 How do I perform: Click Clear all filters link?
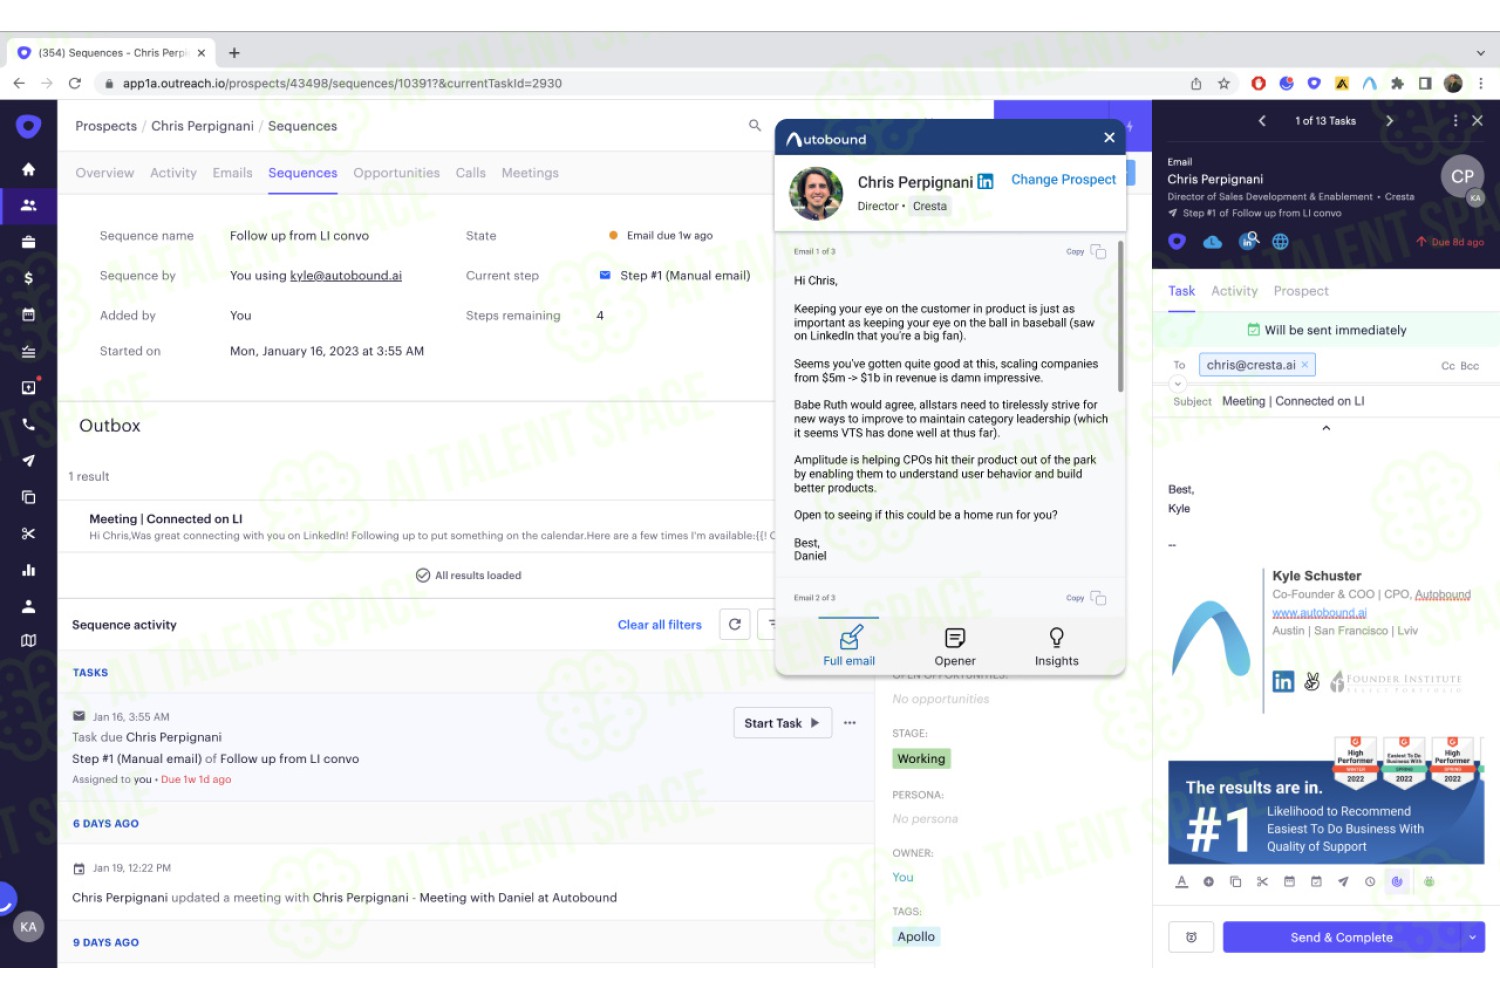point(659,625)
